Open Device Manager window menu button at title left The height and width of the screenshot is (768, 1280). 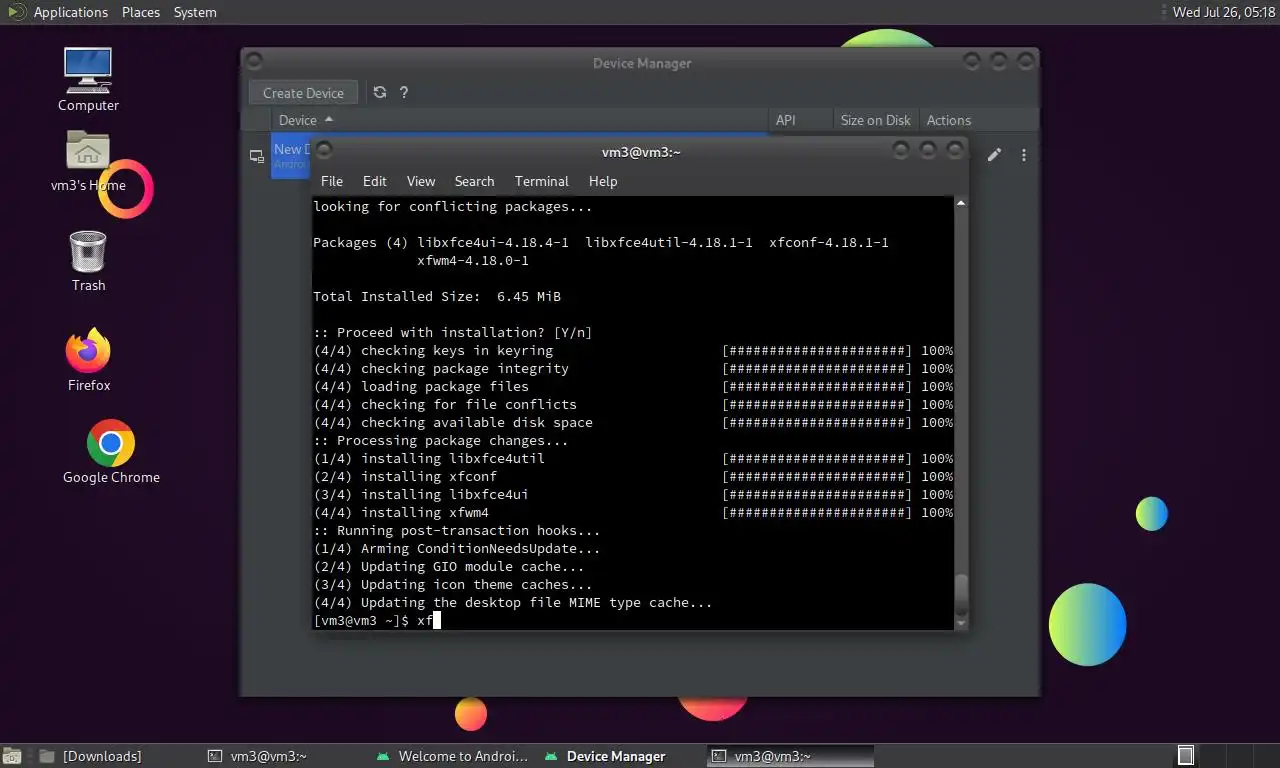pos(253,62)
